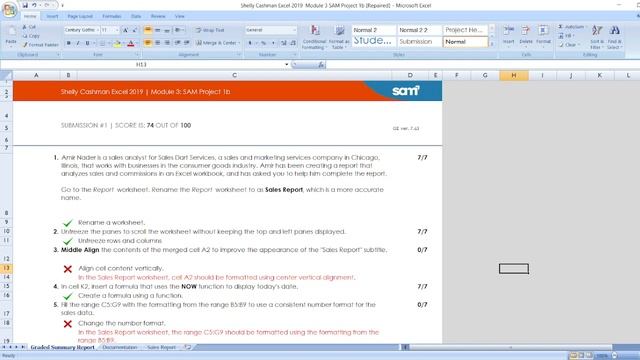The height and width of the screenshot is (360, 640).
Task: Open Format as Table gallery
Action: pyautogui.click(x=339, y=37)
